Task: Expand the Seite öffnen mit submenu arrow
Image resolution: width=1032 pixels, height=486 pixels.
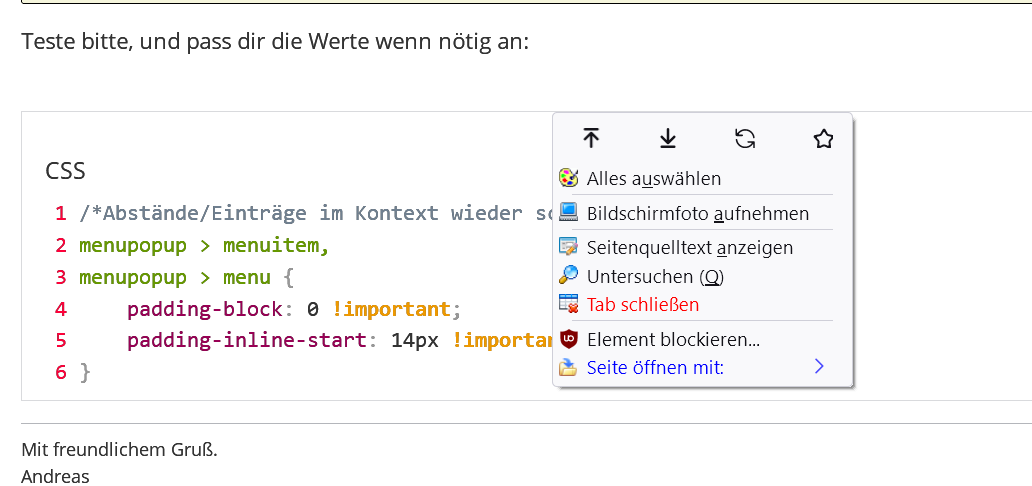Action: 819,367
